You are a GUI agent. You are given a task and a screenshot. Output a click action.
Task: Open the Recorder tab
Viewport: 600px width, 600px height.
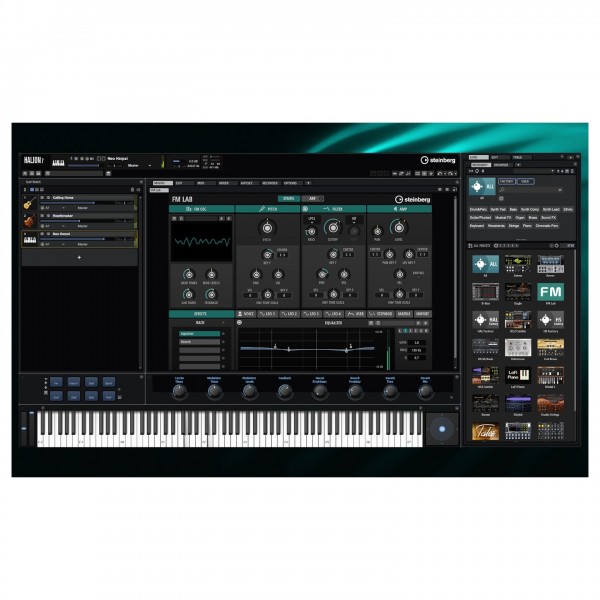pos(270,183)
